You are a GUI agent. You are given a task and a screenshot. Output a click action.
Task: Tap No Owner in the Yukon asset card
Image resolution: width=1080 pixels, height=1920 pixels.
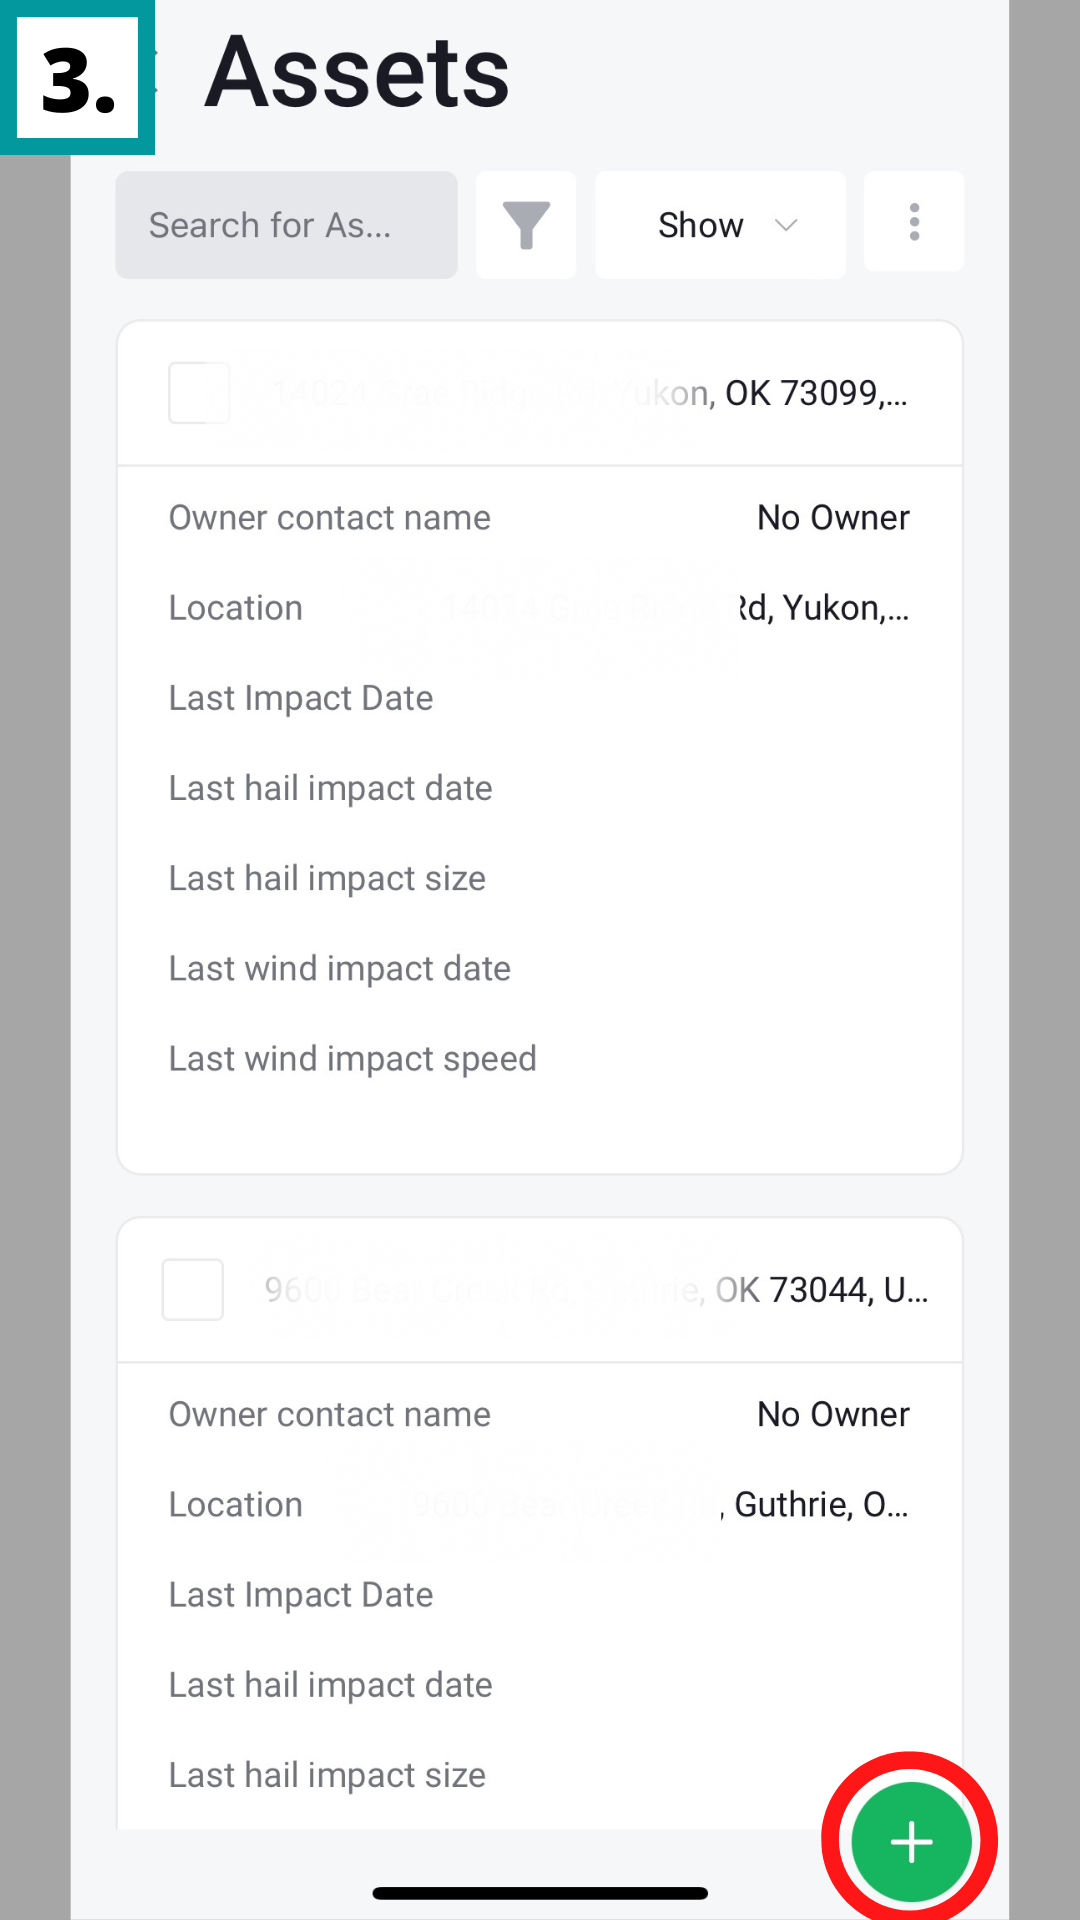click(x=833, y=518)
